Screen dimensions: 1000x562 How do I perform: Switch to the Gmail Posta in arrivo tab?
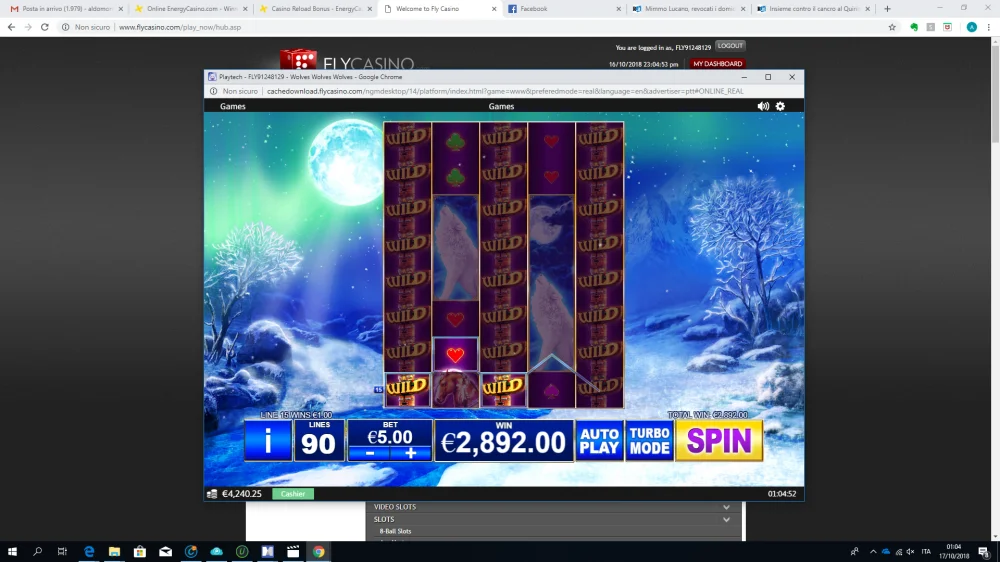pyautogui.click(x=66, y=9)
